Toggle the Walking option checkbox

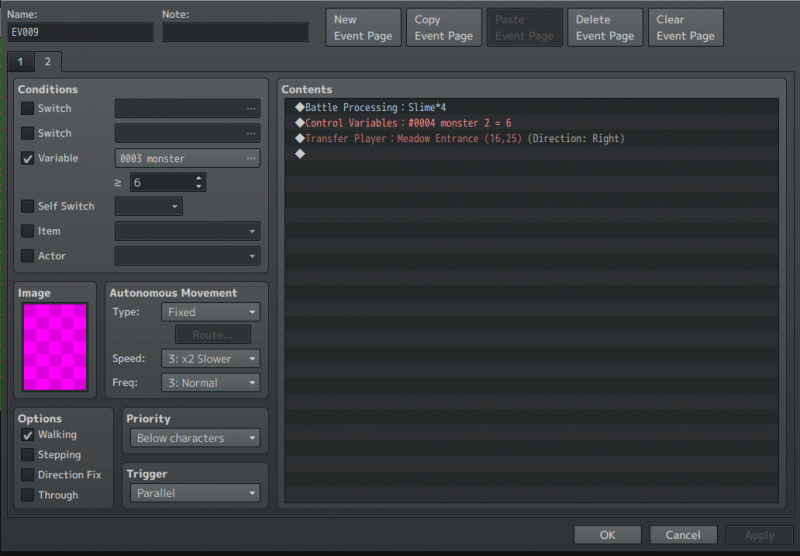(28, 435)
